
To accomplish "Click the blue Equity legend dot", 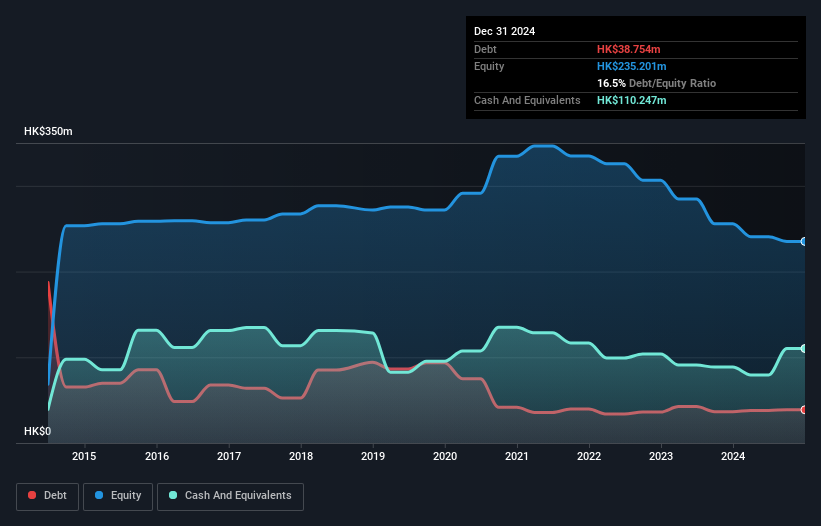I will point(99,495).
